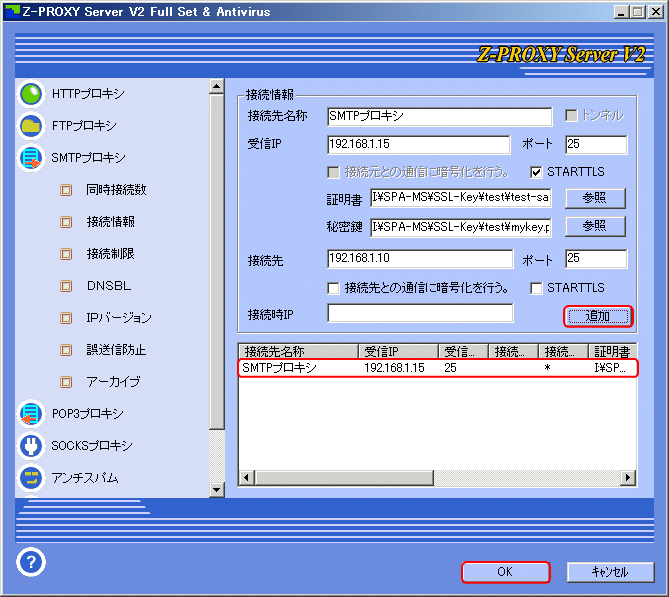The width and height of the screenshot is (669, 597).
Task: Open 接続制限 settings
Action: pos(111,253)
